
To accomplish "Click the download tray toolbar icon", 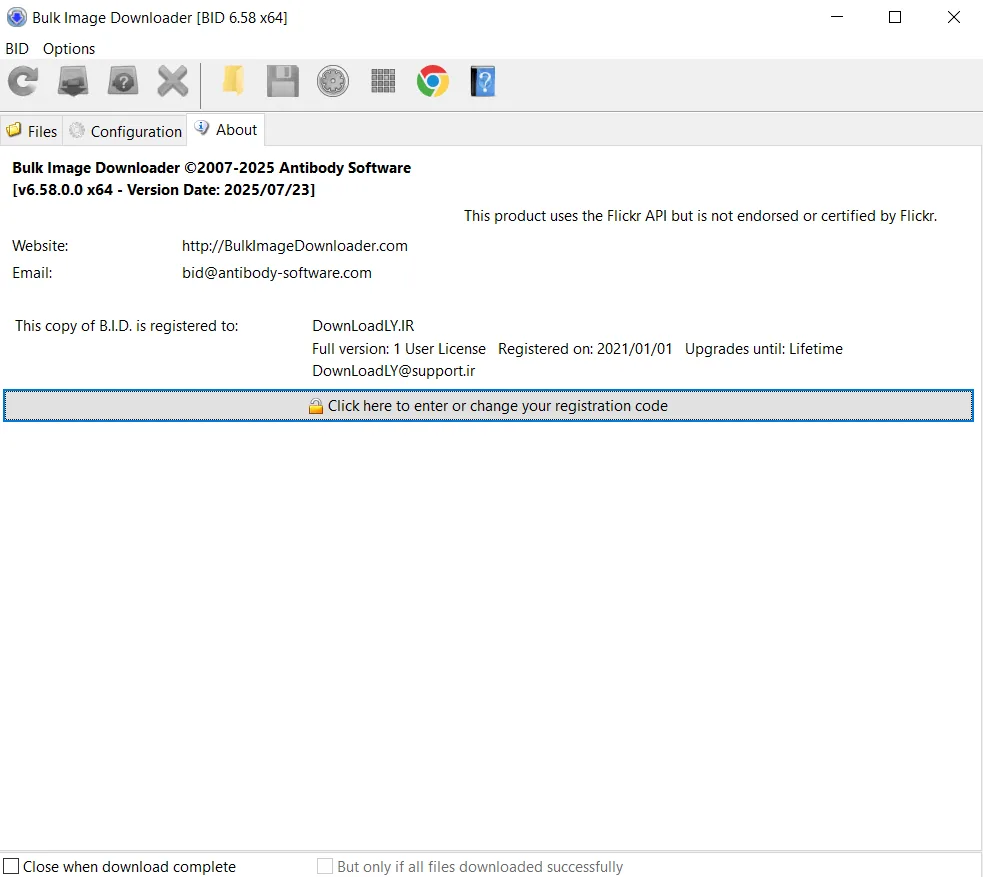I will pyautogui.click(x=73, y=81).
